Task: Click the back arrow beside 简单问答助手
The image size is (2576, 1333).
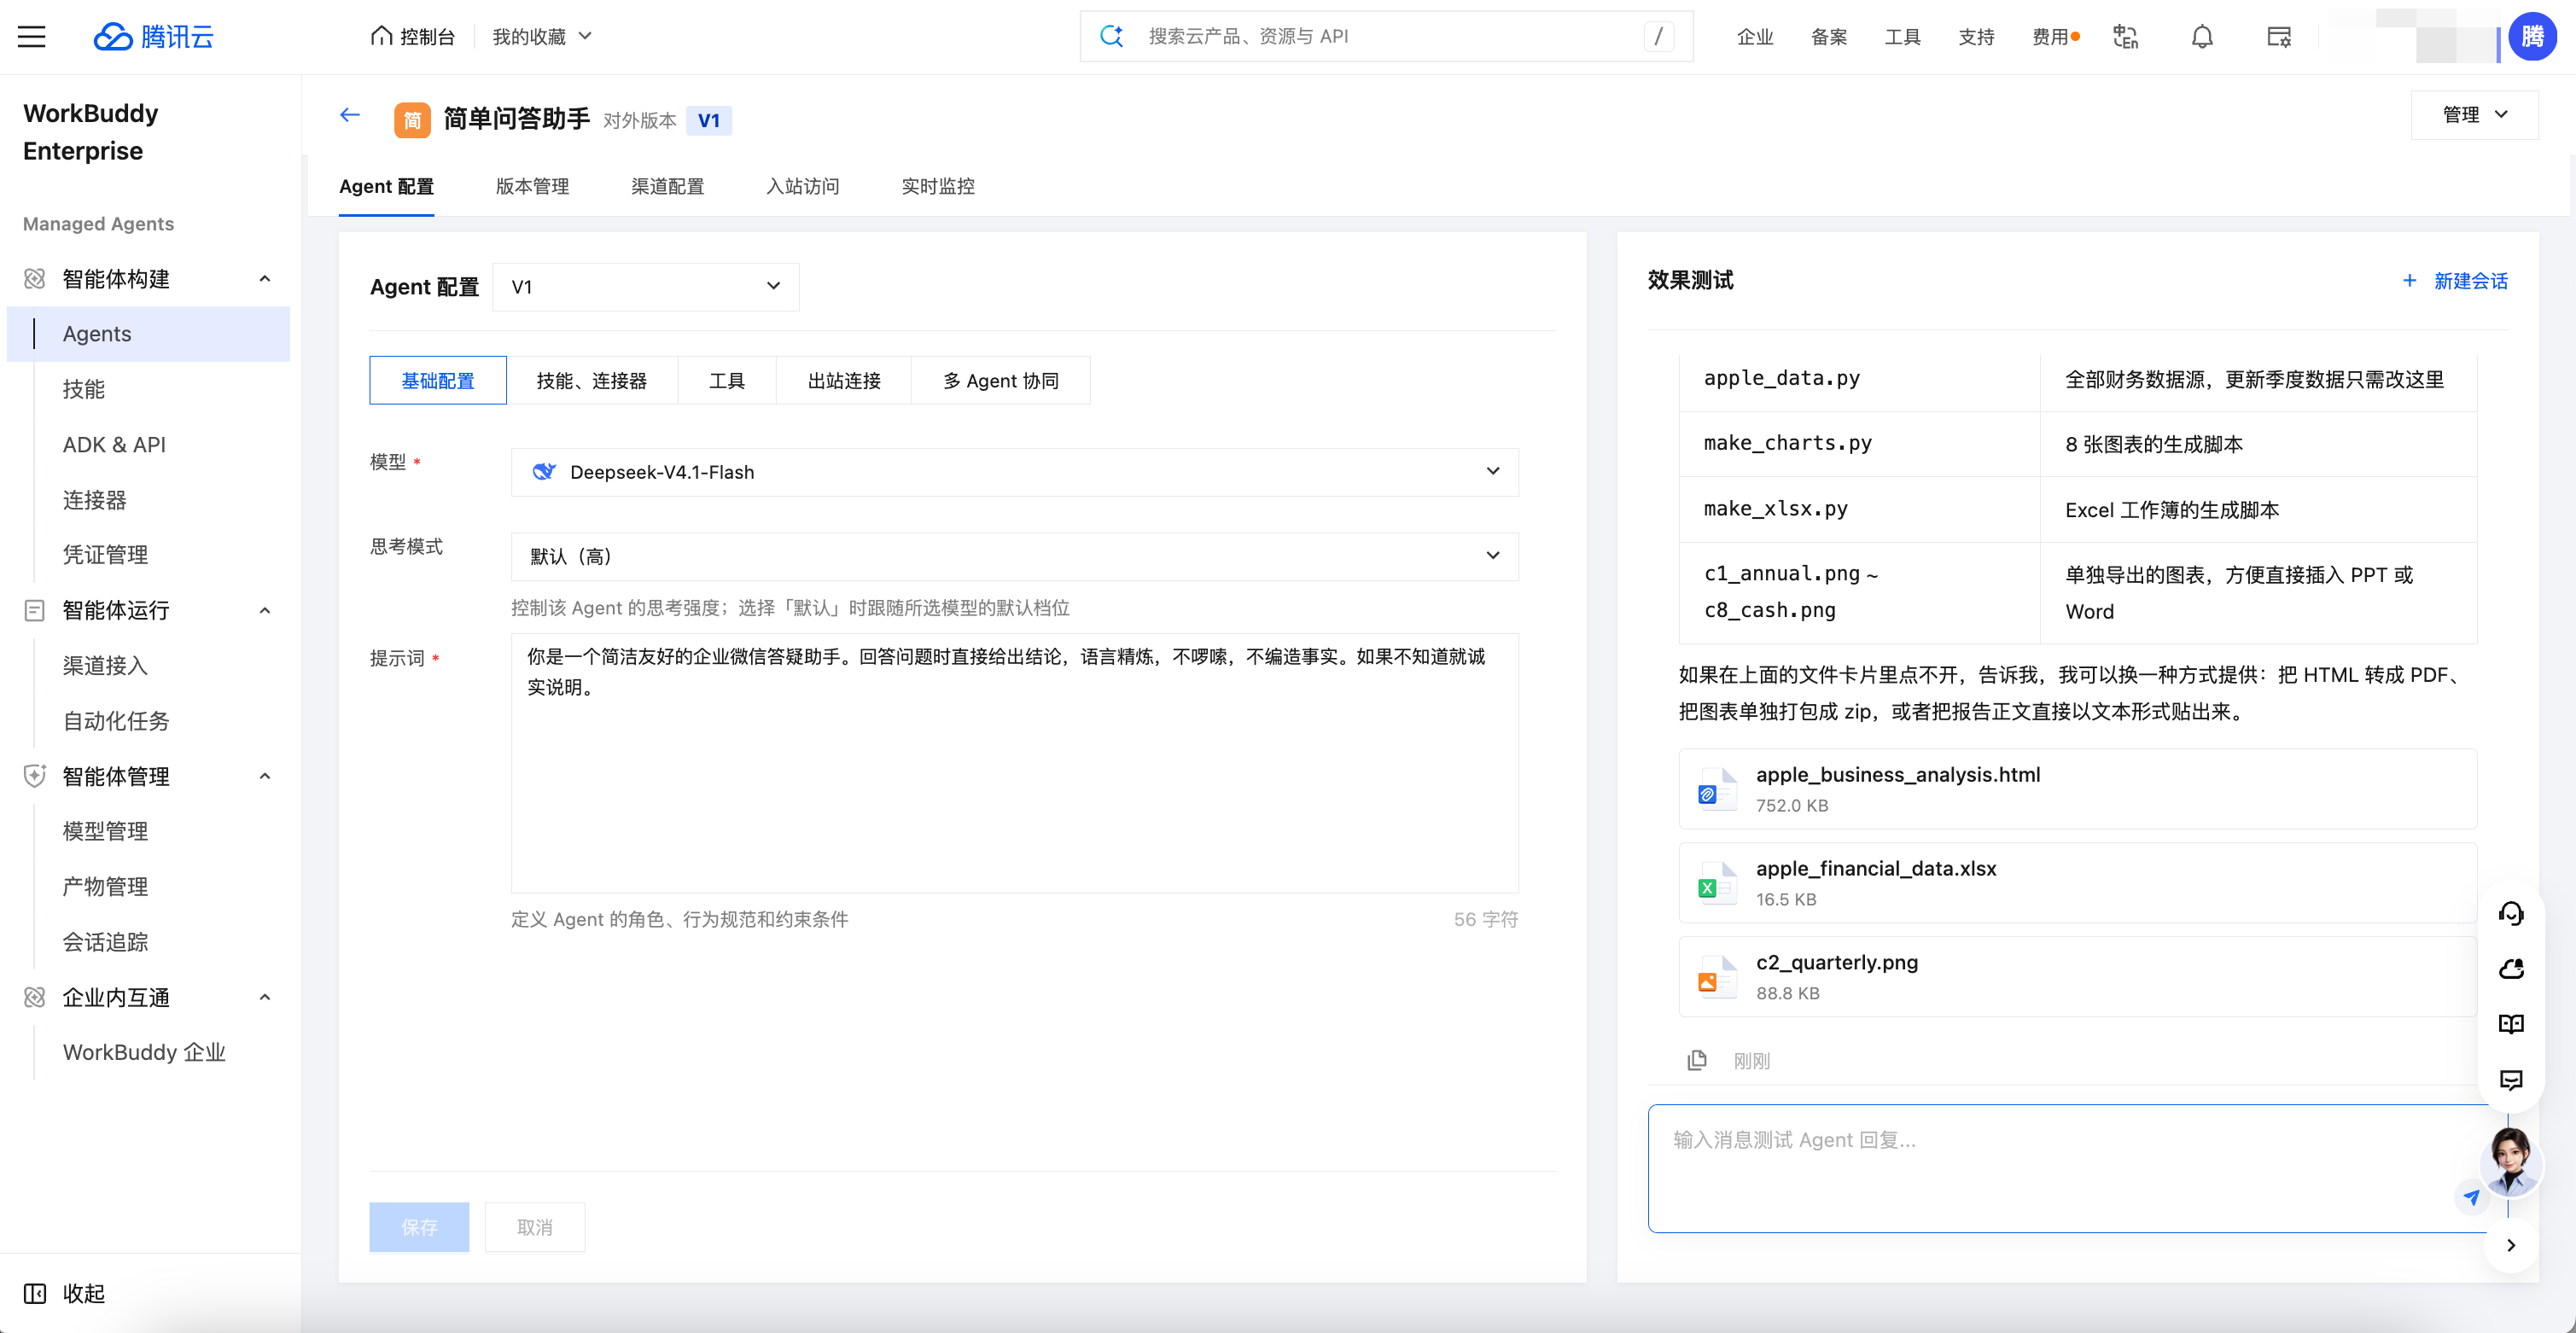Action: click(349, 115)
